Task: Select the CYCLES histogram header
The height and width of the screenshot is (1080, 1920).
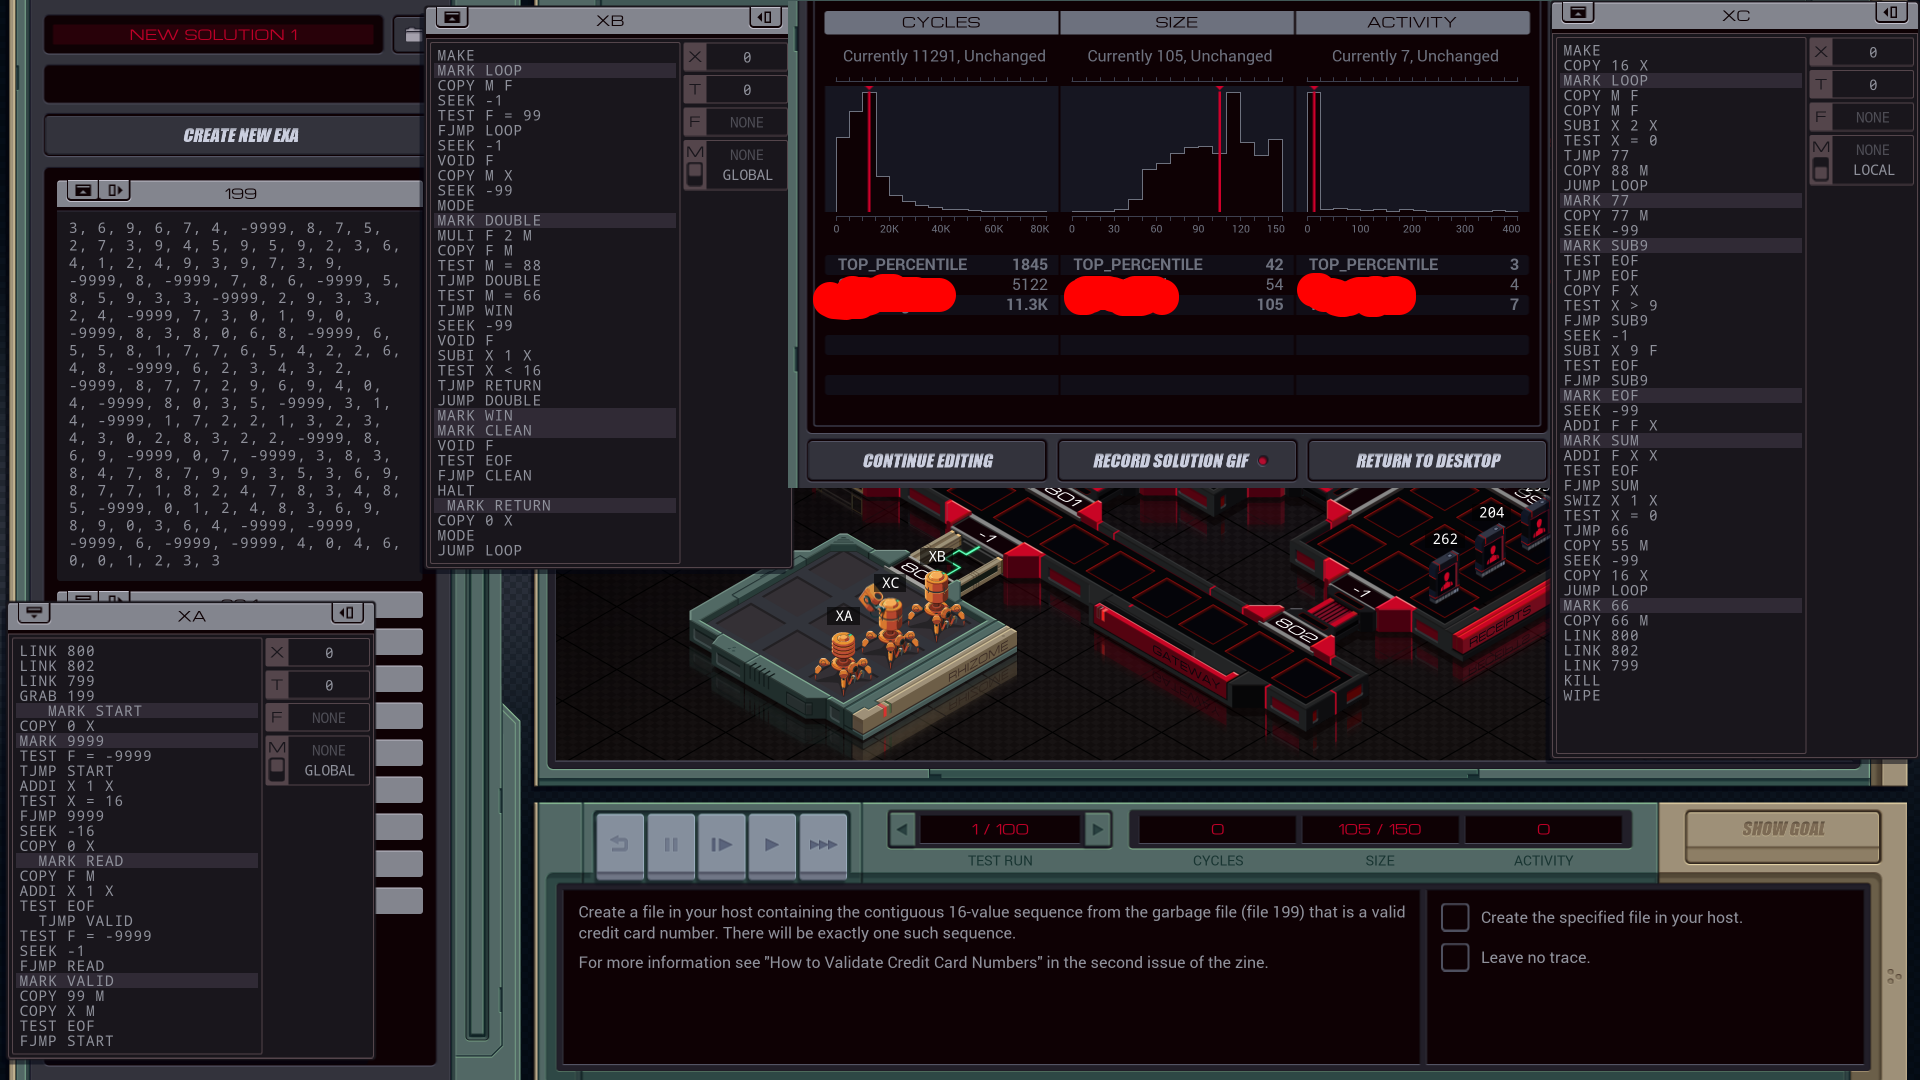Action: 940,22
